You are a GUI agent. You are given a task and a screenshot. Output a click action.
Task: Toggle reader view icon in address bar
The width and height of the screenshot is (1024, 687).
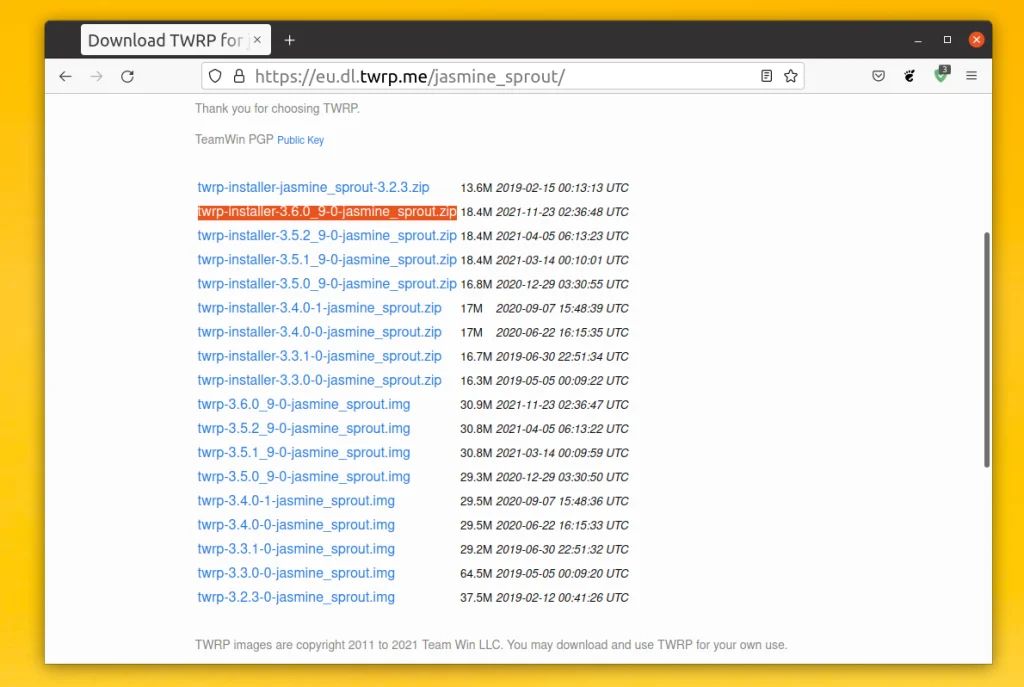(x=766, y=76)
